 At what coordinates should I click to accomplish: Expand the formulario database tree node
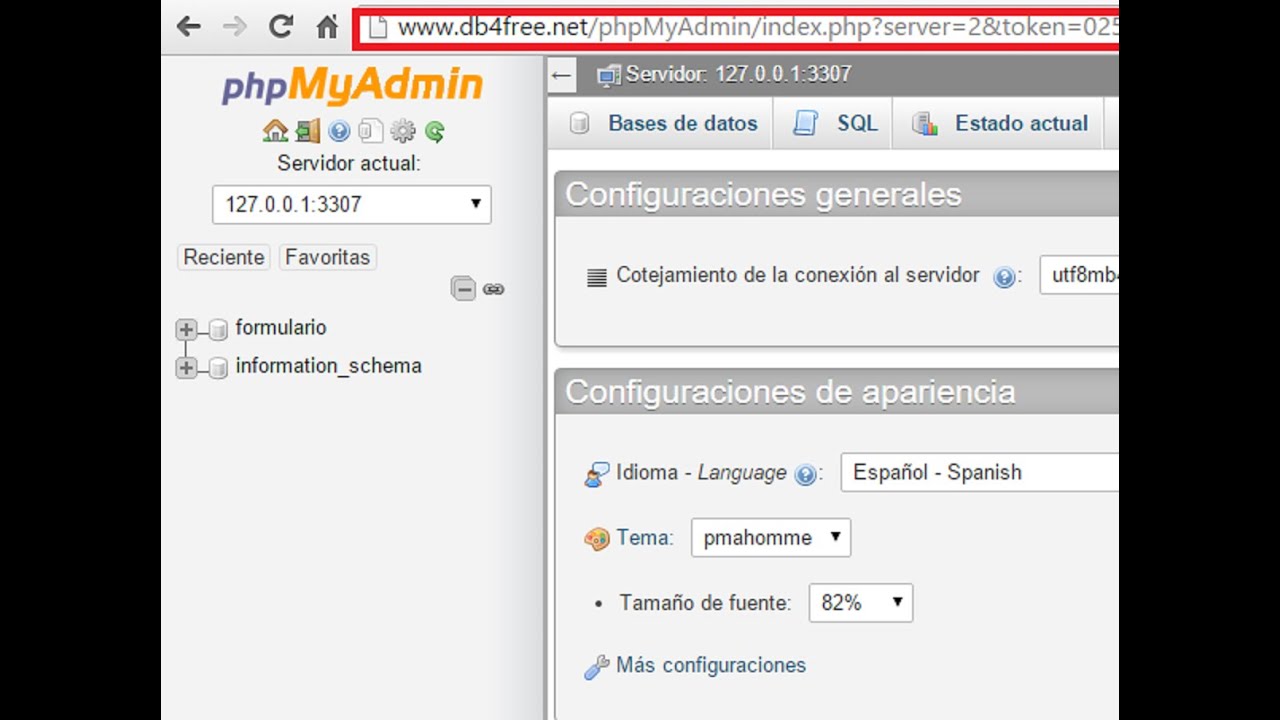[186, 329]
